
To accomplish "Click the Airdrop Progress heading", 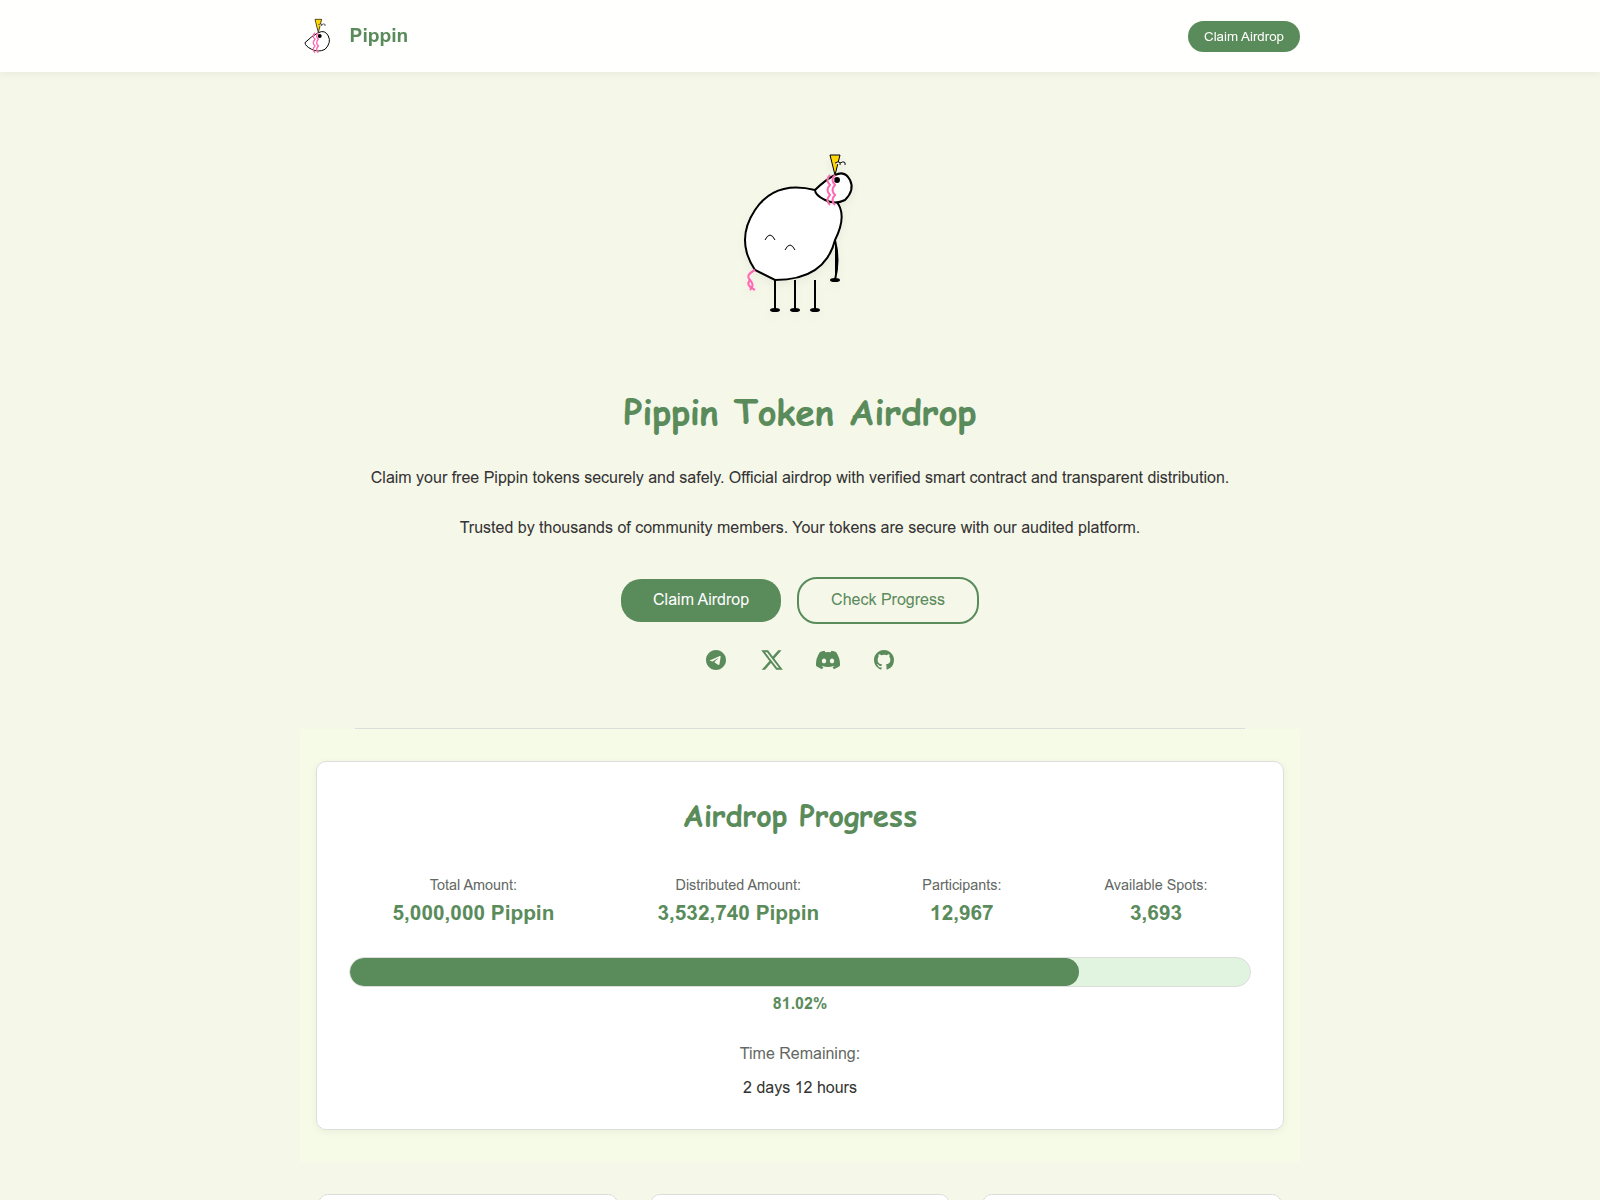I will click(799, 816).
